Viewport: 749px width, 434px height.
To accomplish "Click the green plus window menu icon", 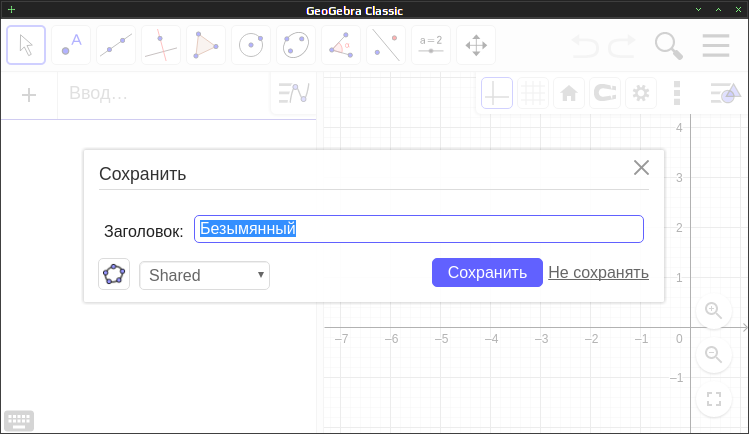I will [11, 10].
